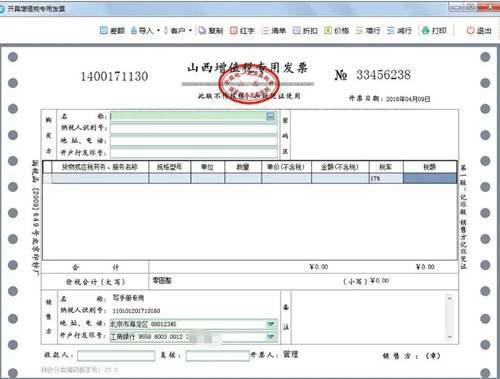Open the 客户 customer tool
Viewport: 500px width, 379px height.
coord(174,31)
